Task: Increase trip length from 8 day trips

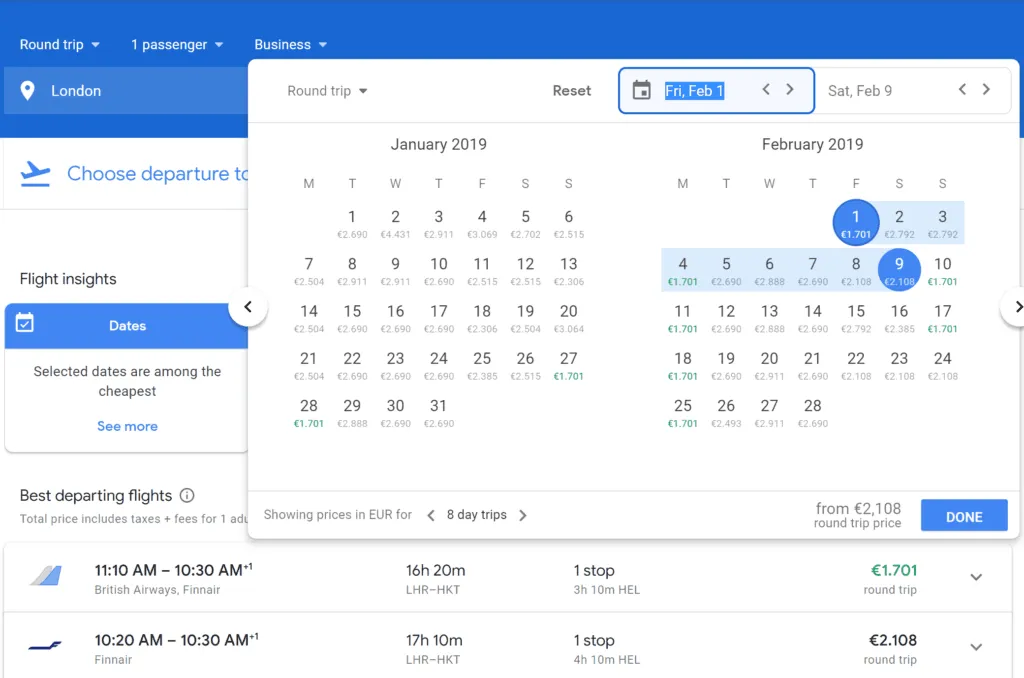Action: tap(522, 515)
